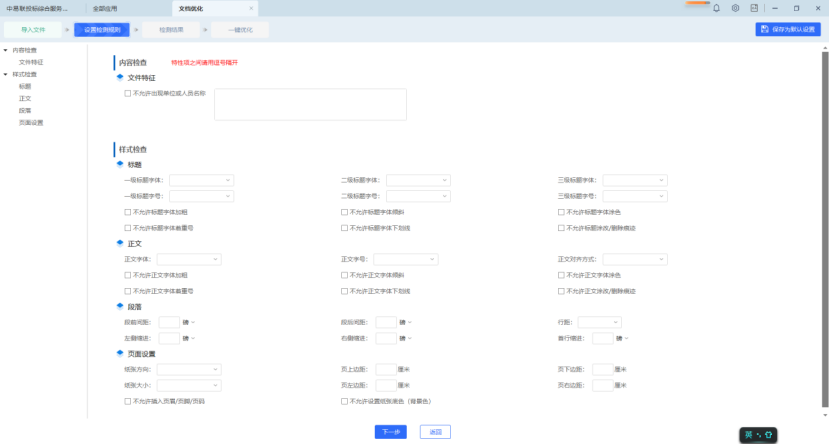Select the 导入文件 step tab
830x445 pixels.
point(34,30)
